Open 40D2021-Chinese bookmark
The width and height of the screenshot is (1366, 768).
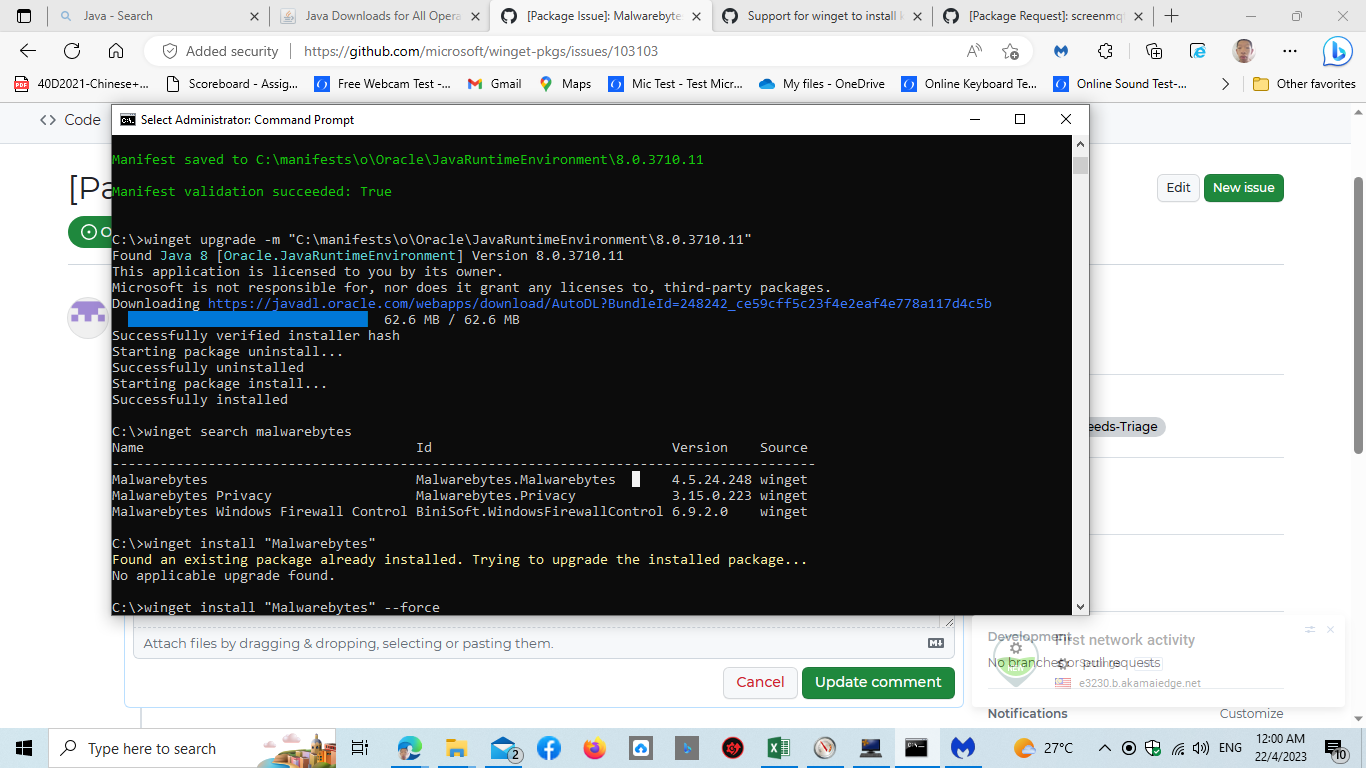82,84
